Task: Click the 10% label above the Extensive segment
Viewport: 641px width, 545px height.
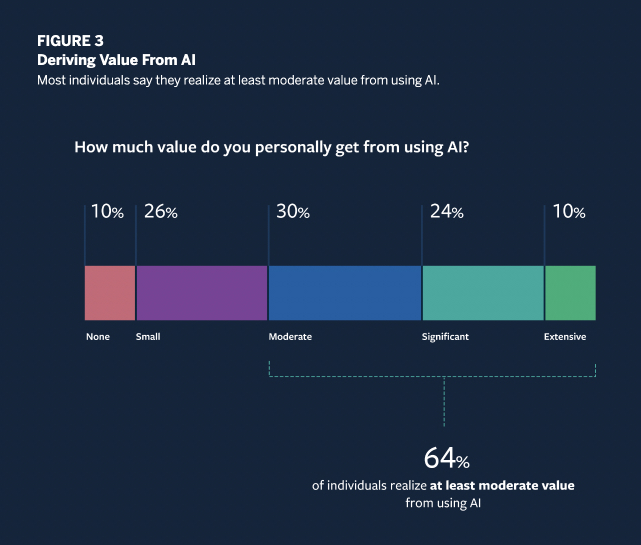Action: click(568, 212)
